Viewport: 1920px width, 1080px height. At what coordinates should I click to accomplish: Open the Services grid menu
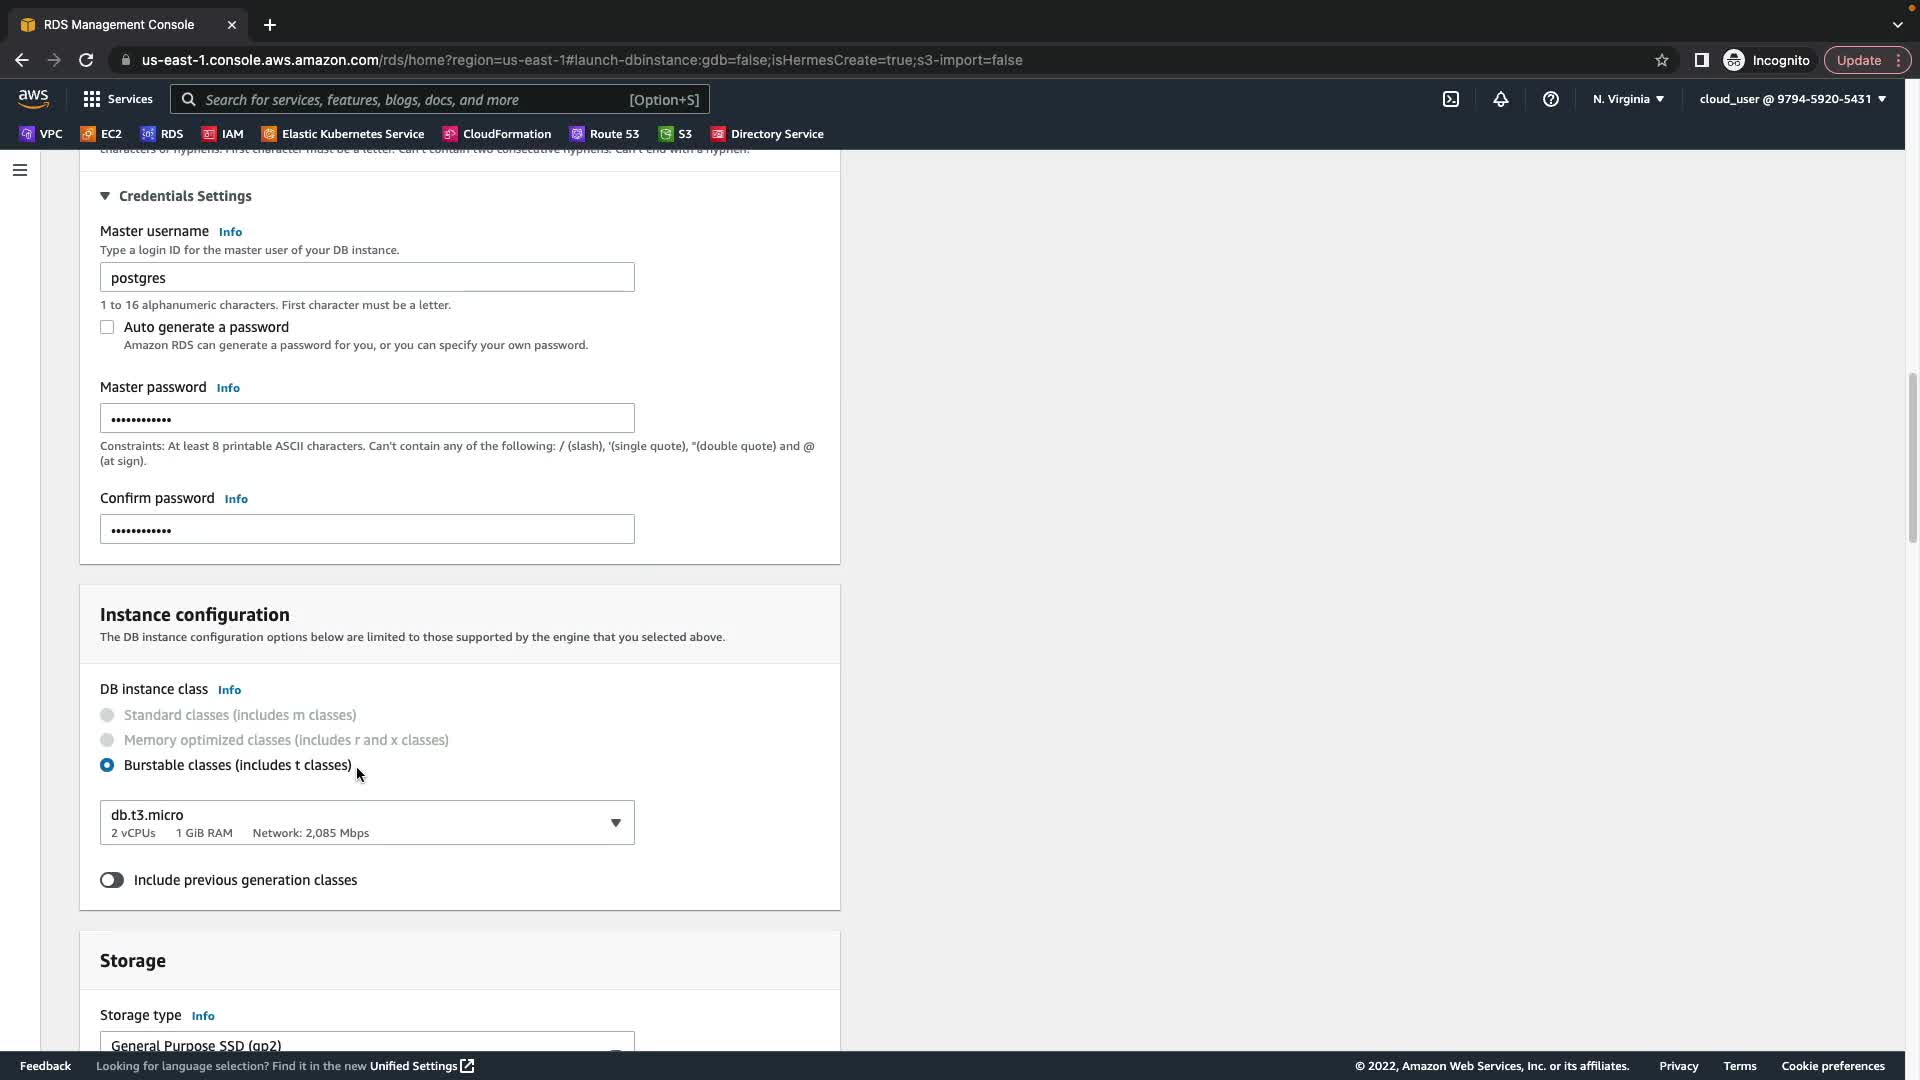click(118, 99)
